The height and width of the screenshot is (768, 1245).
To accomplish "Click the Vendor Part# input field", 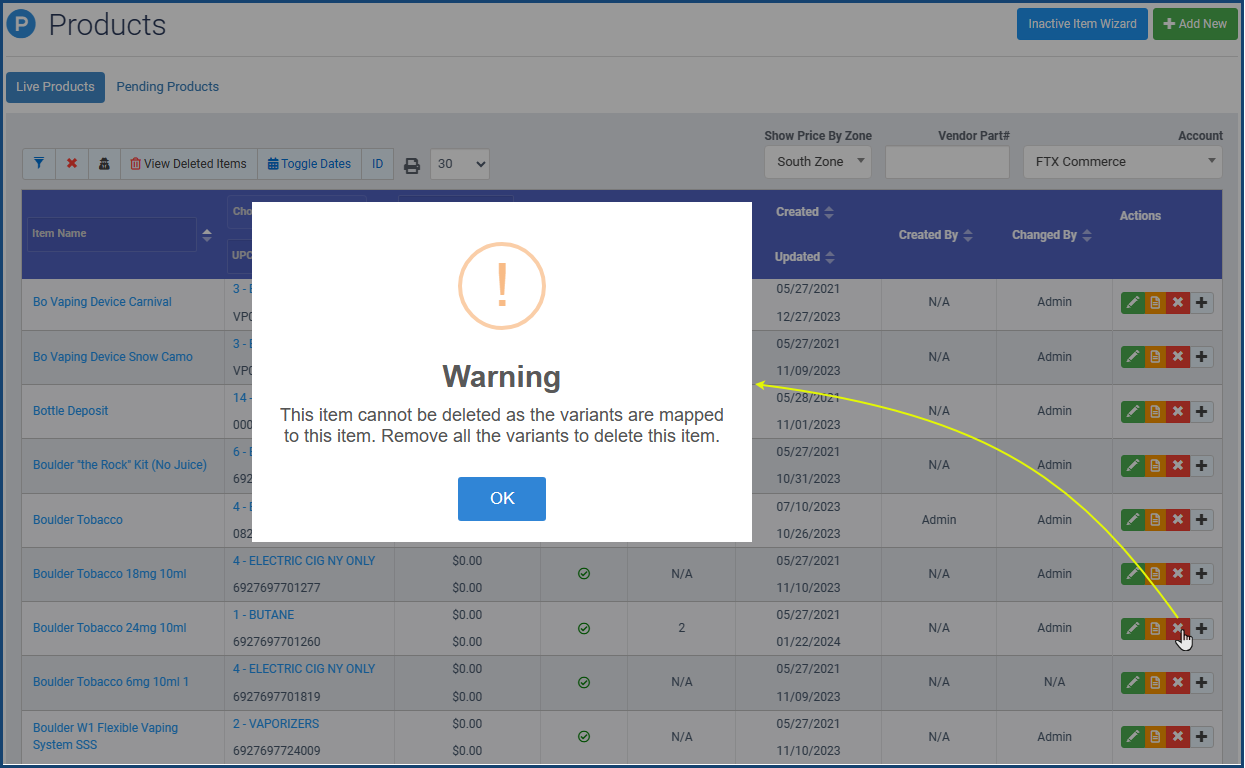I will click(947, 162).
